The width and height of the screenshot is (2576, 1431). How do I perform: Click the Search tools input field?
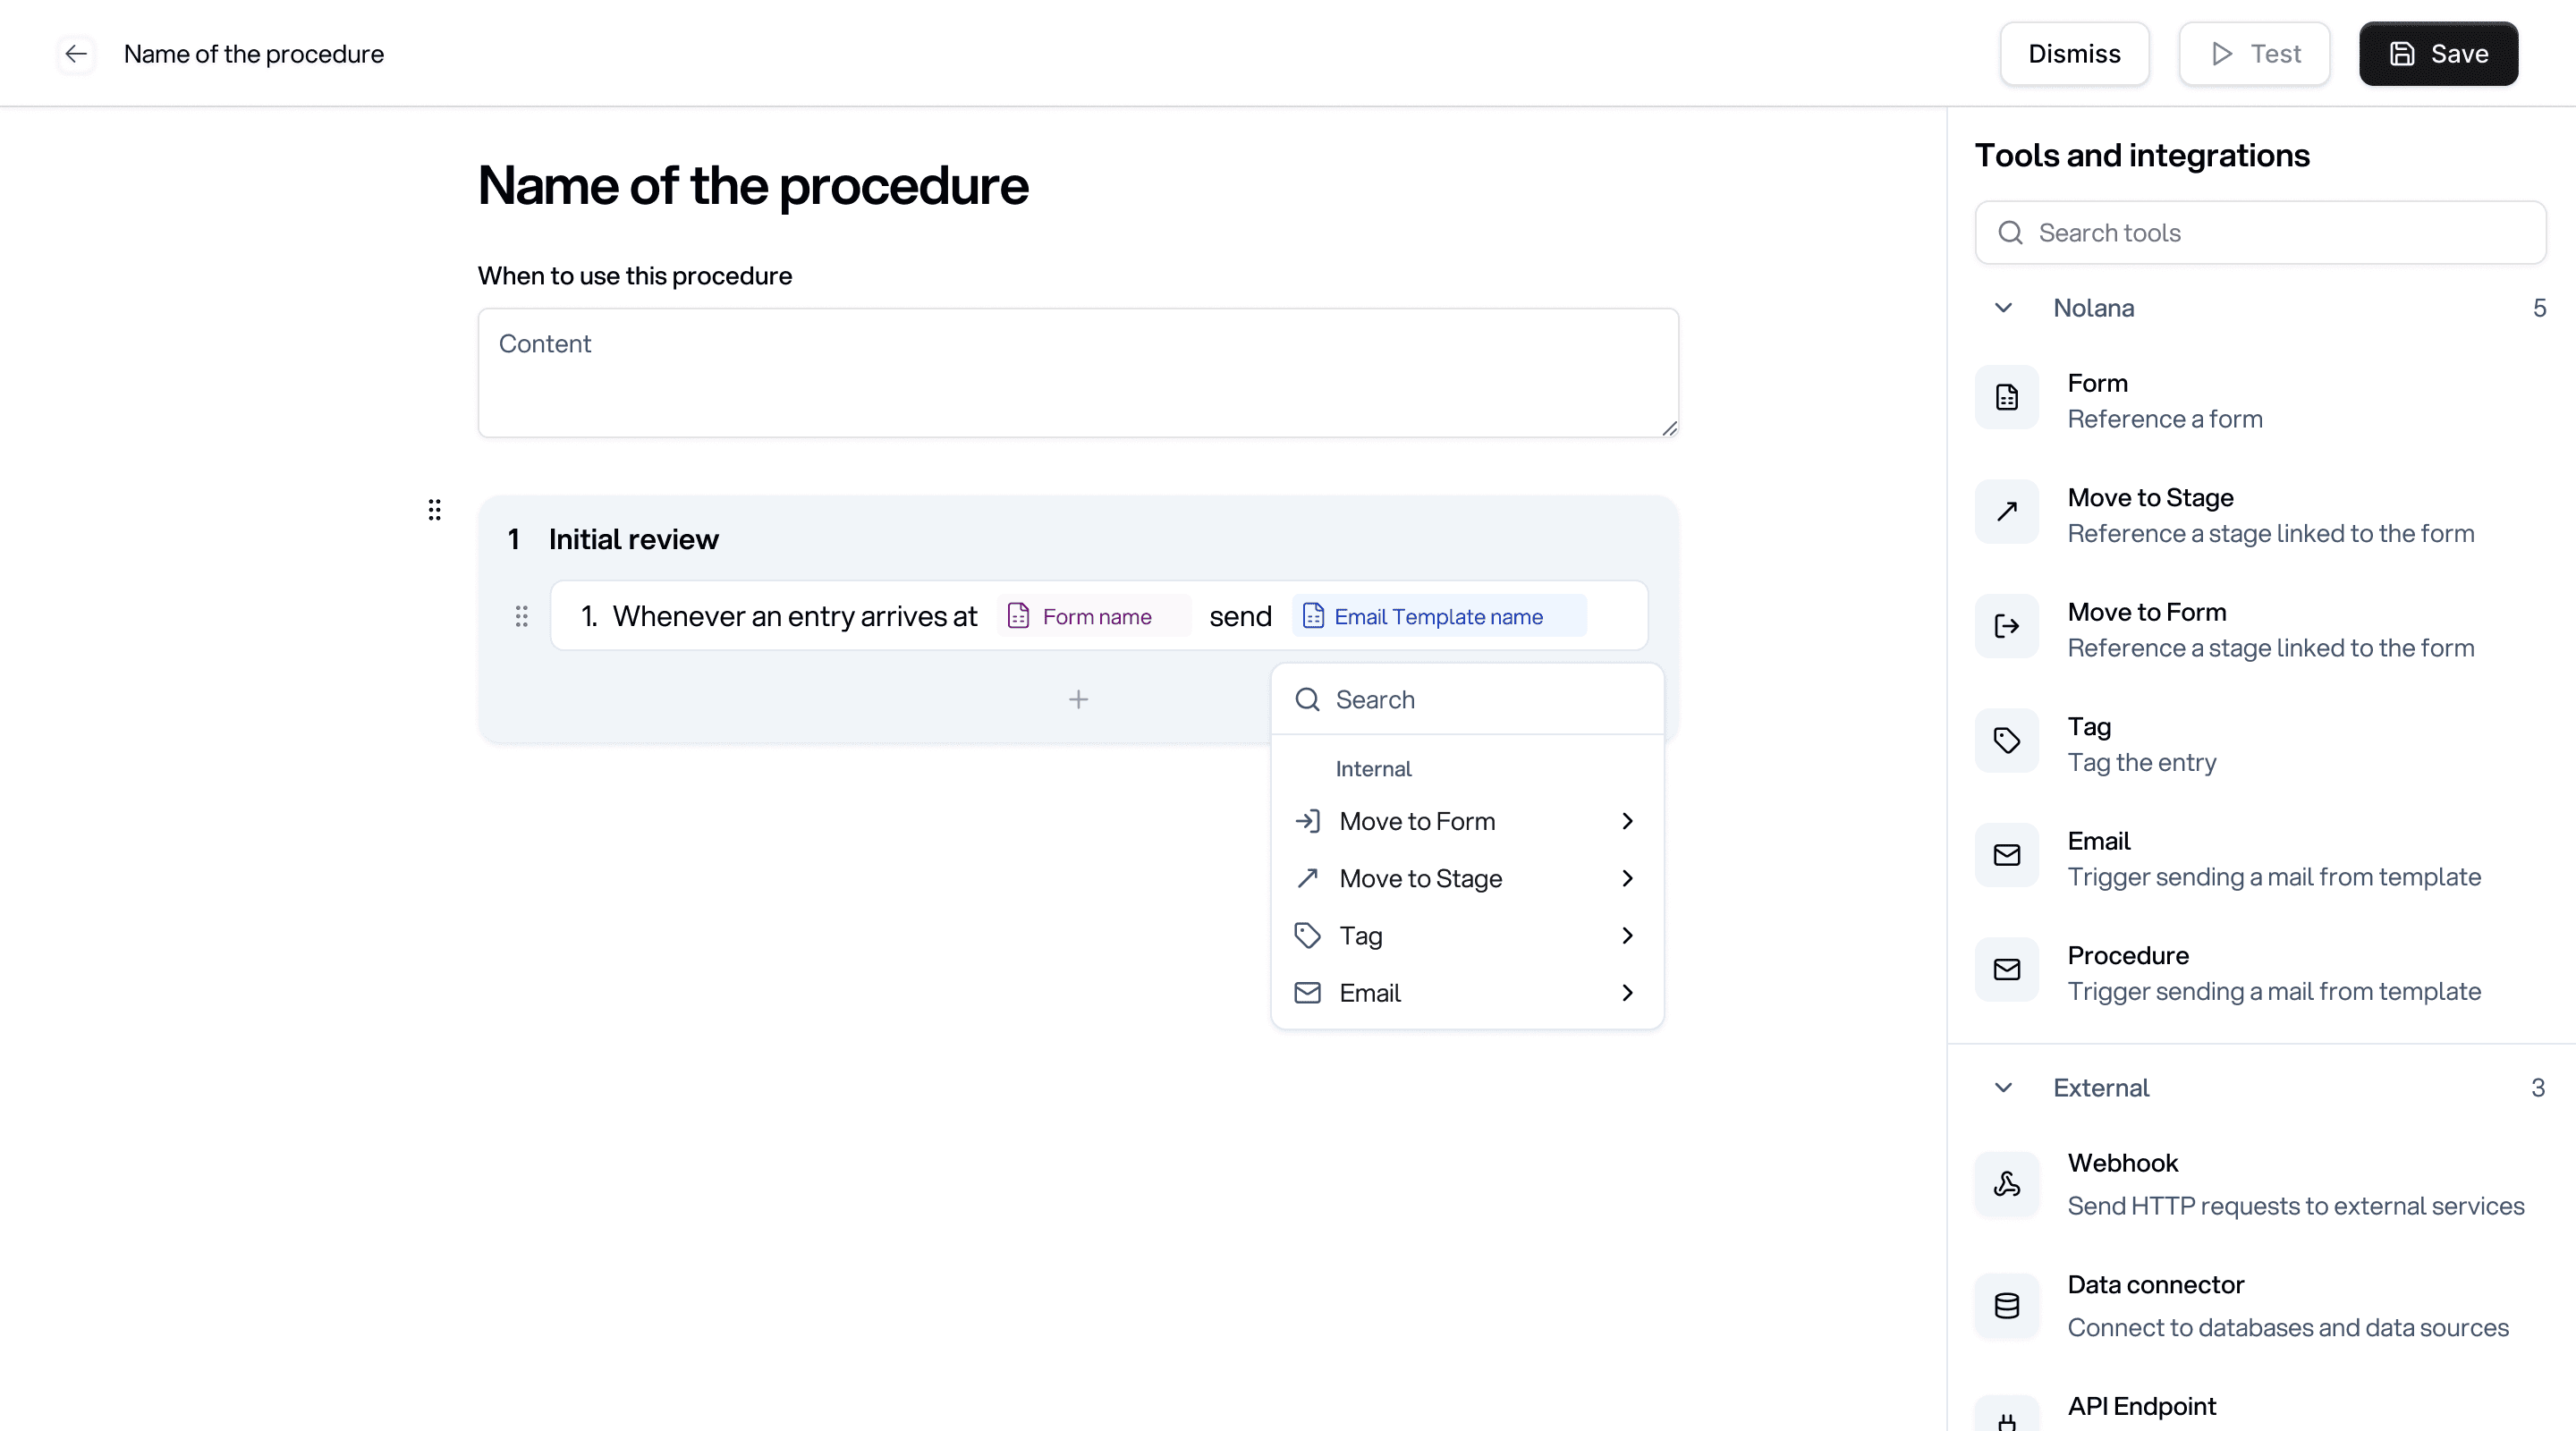(2260, 233)
